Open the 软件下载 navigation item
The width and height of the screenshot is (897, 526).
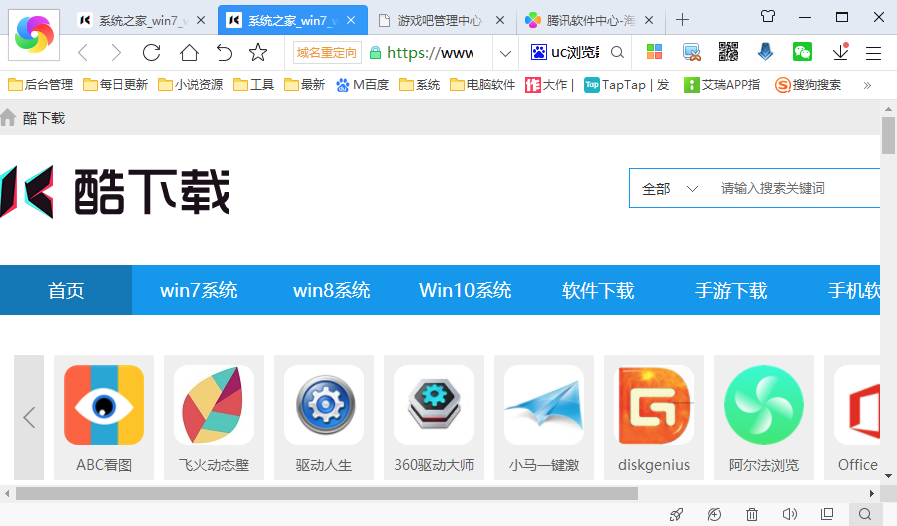[x=598, y=290]
